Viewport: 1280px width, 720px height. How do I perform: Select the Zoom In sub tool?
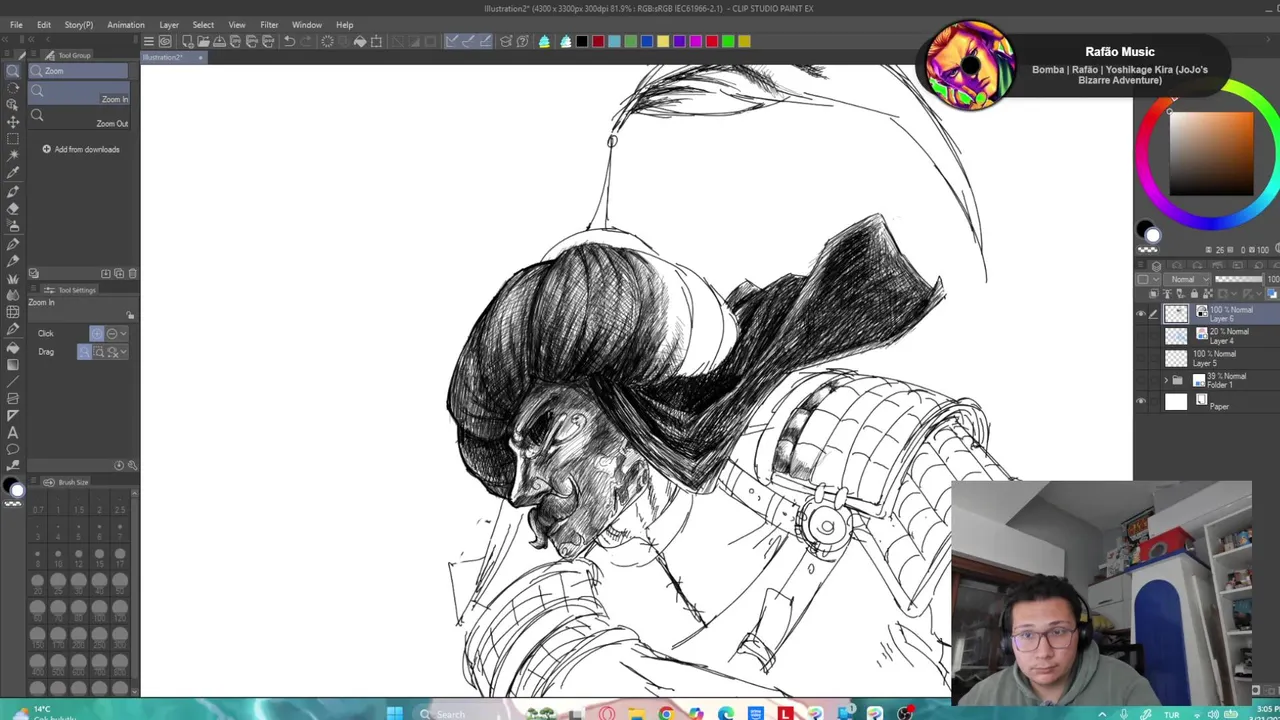(x=80, y=93)
